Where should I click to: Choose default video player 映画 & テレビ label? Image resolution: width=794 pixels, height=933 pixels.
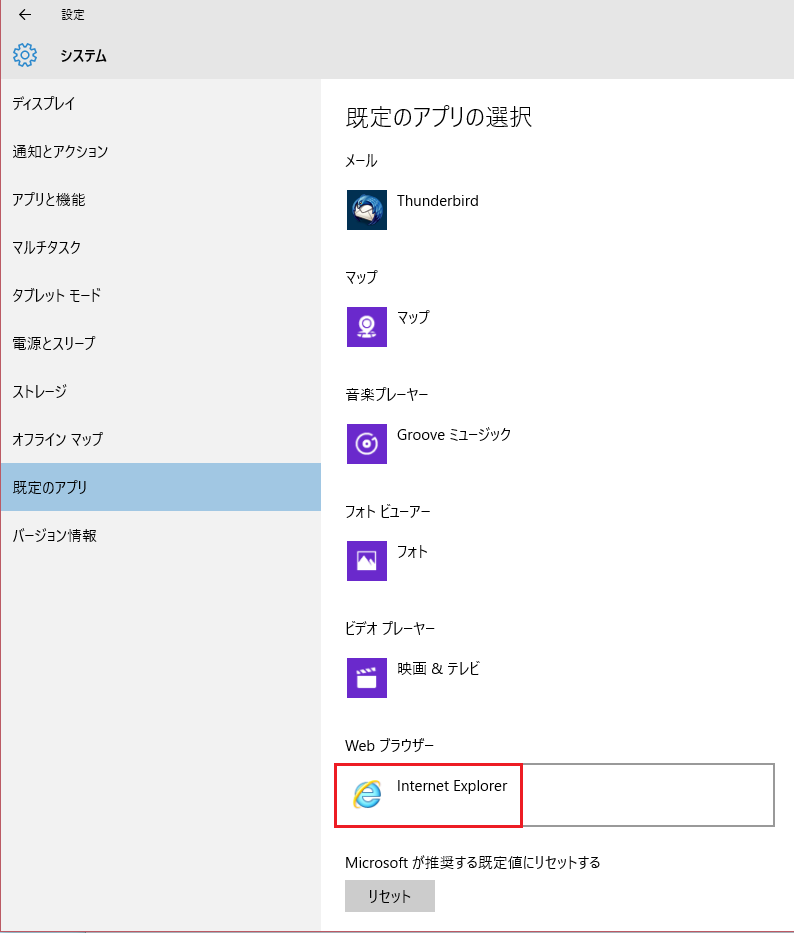[438, 669]
